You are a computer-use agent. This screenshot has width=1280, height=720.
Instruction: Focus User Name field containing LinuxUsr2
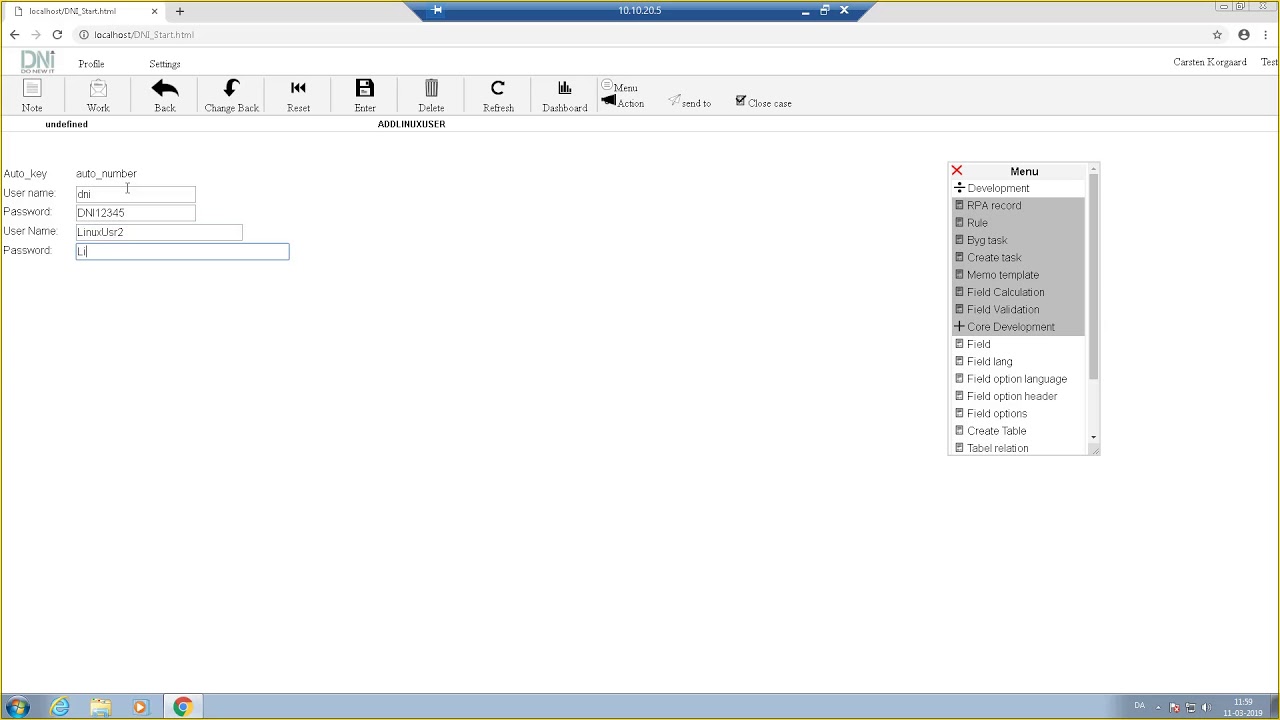pos(159,232)
